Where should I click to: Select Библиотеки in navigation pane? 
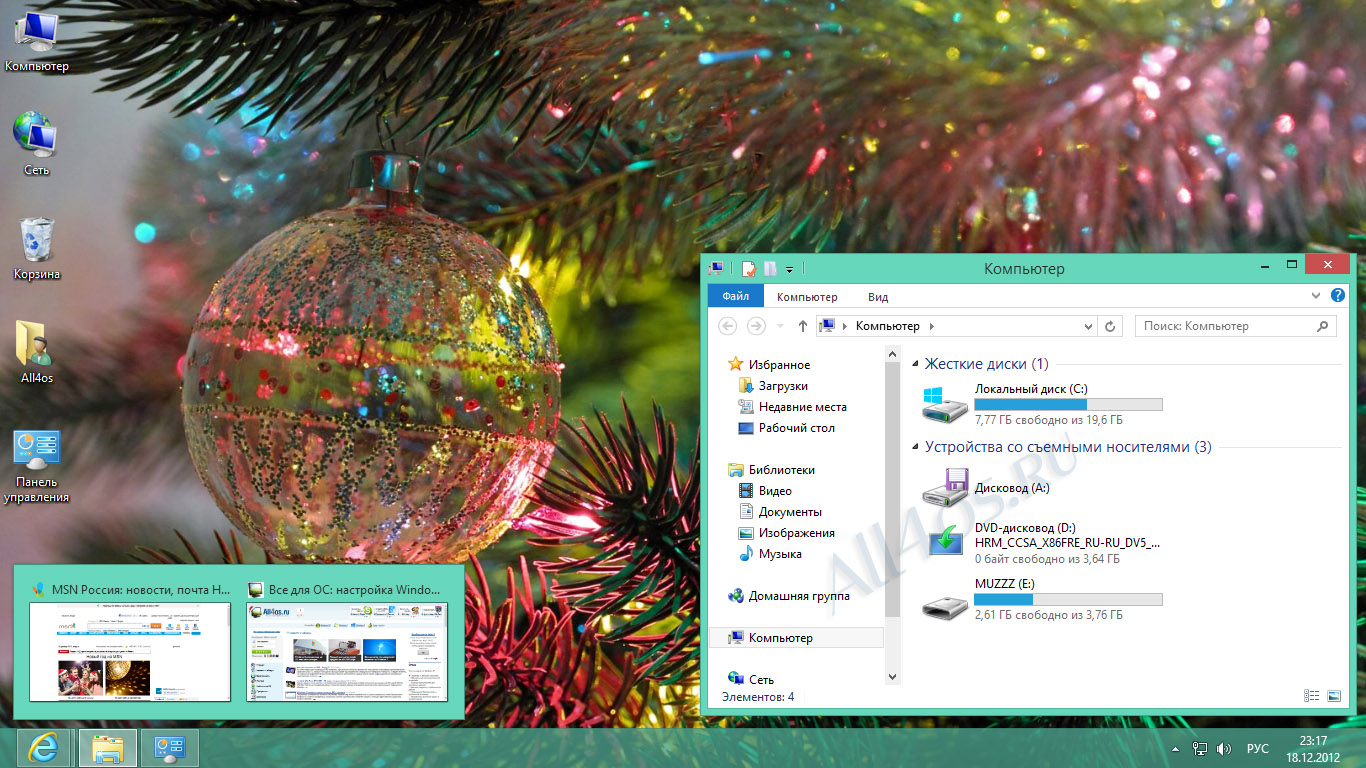(771, 470)
